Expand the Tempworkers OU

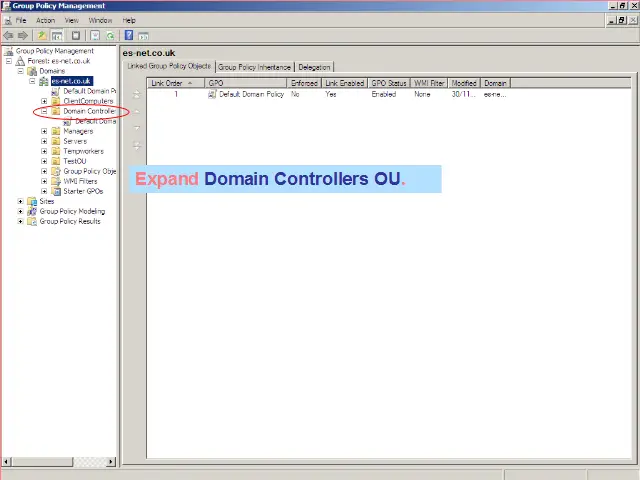44,151
